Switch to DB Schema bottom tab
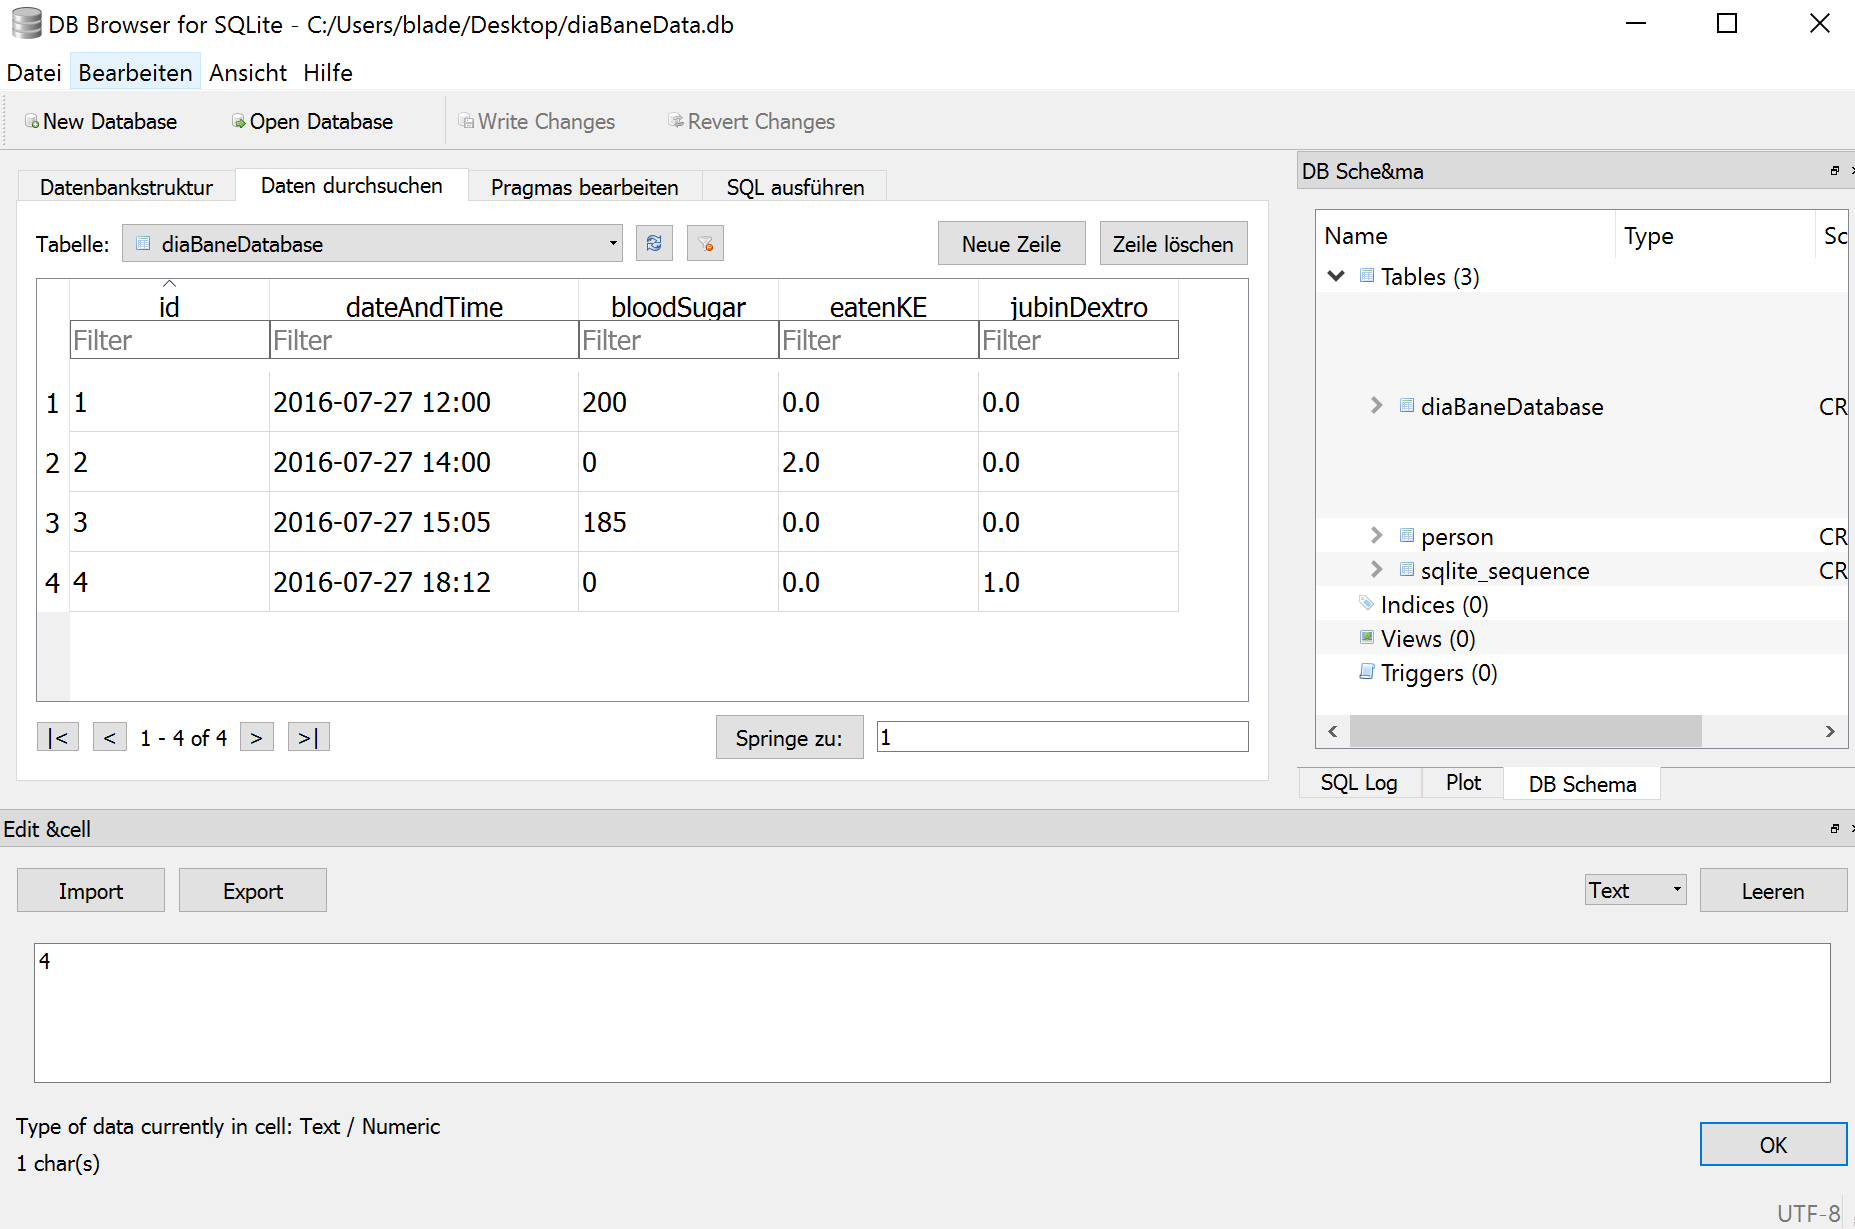 pos(1582,784)
